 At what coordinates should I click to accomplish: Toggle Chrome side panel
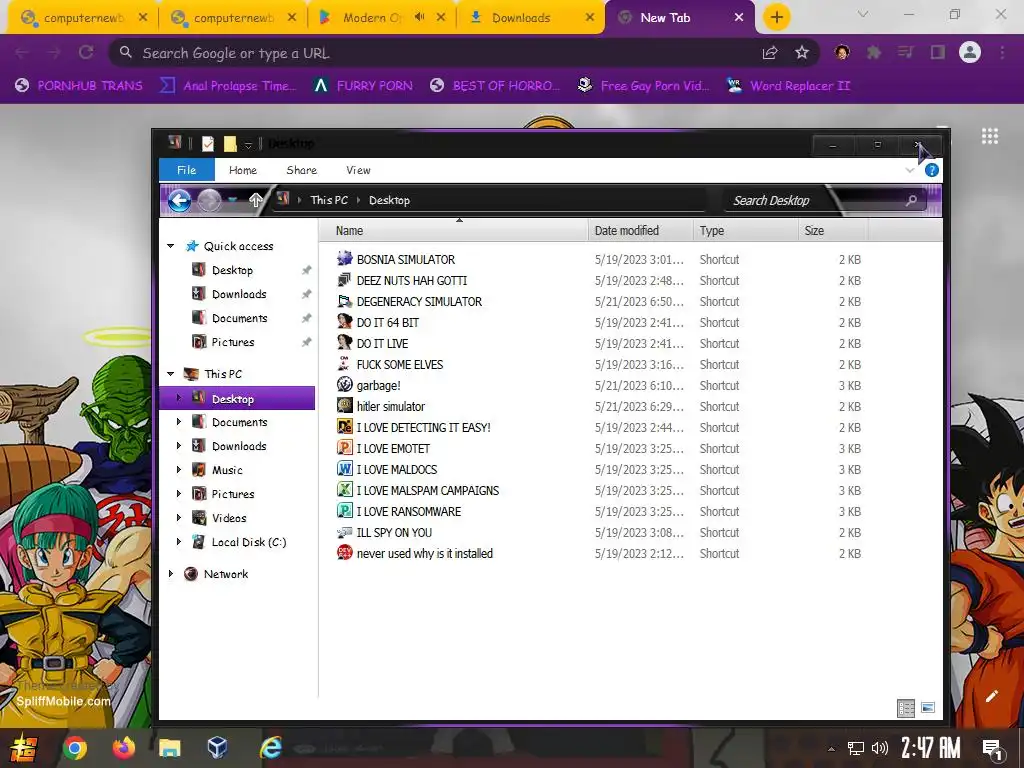point(938,53)
